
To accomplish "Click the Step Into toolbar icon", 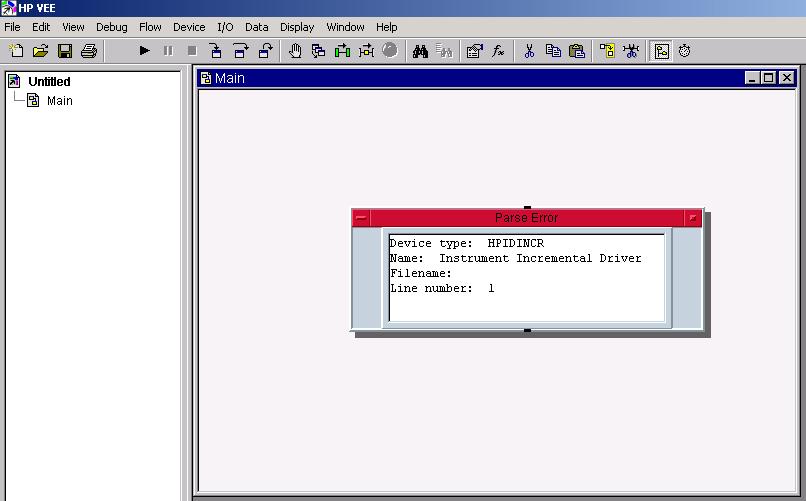I will 216,51.
